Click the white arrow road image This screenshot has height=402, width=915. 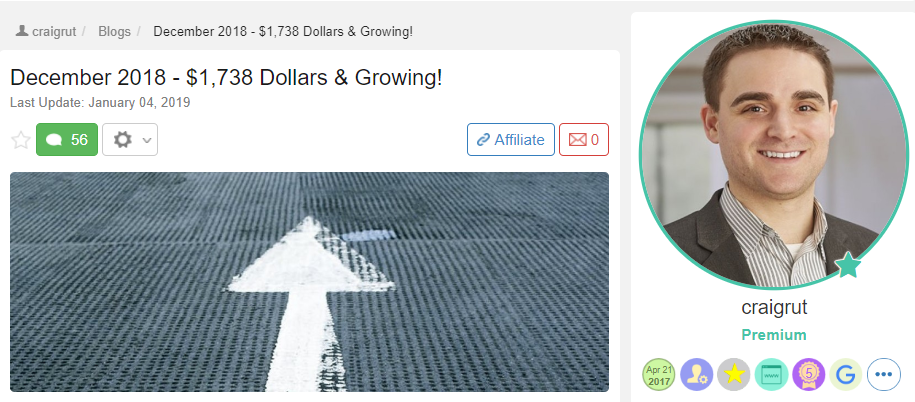point(309,282)
